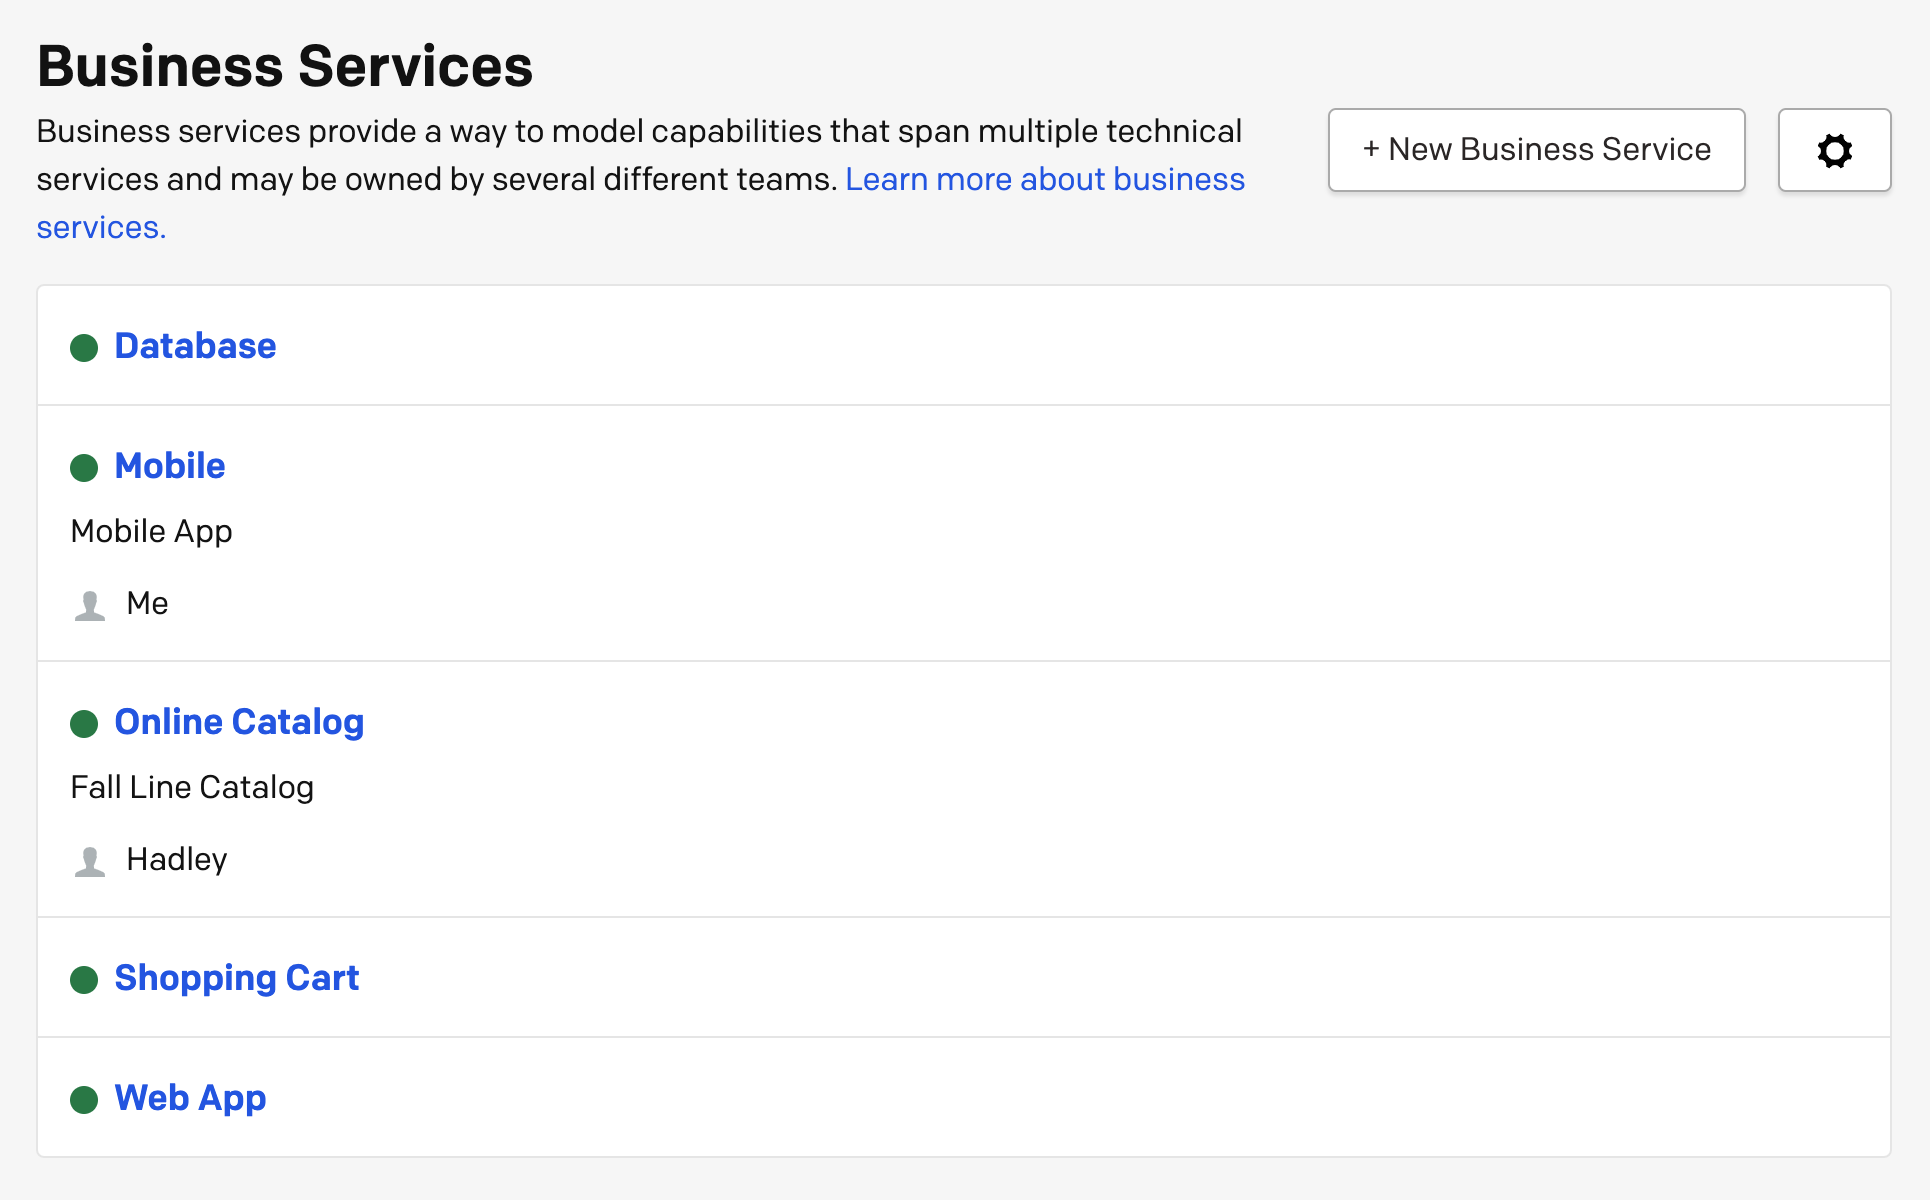Click the Mobile service status indicator
The image size is (1930, 1200).
coord(84,467)
